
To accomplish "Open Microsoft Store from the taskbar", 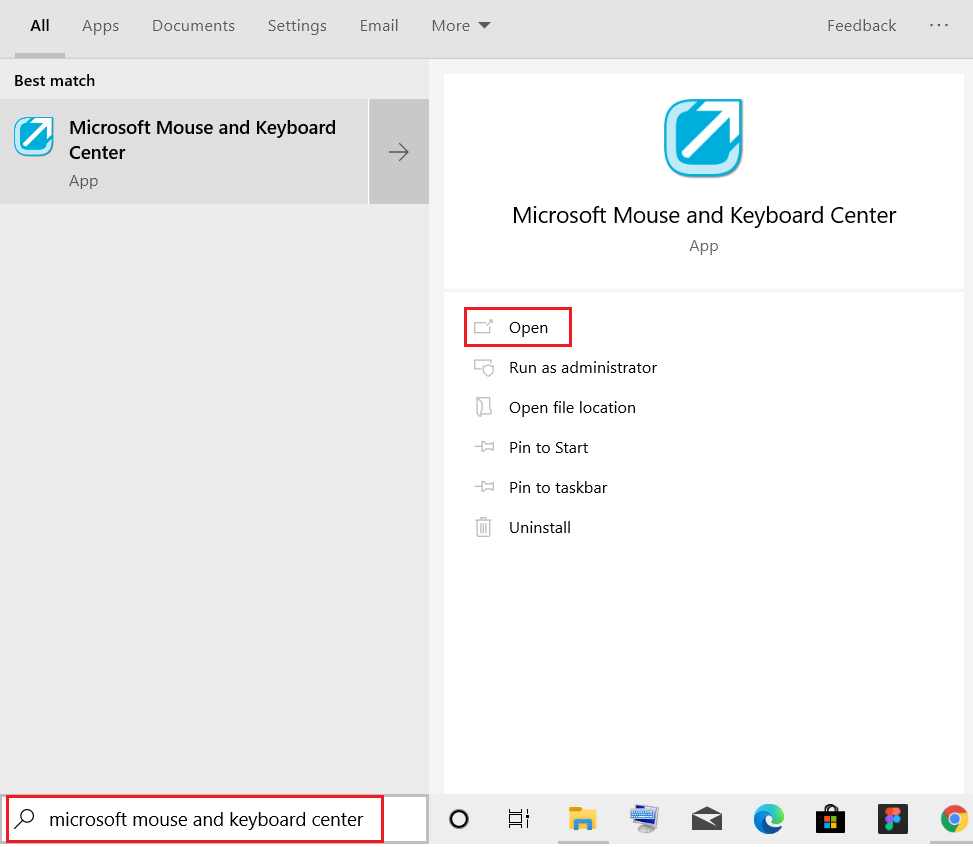I will (x=829, y=819).
